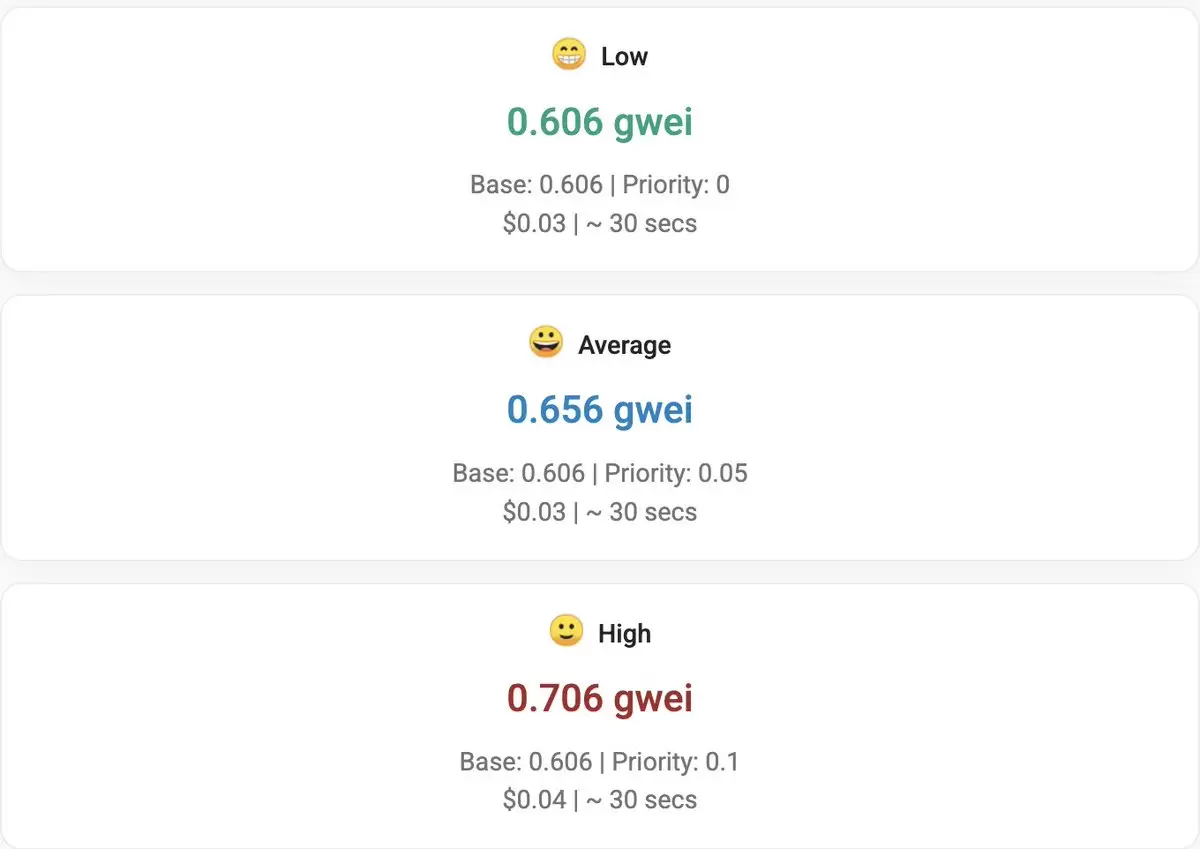
Task: Click the smiley emoji beside Average
Action: tap(546, 342)
